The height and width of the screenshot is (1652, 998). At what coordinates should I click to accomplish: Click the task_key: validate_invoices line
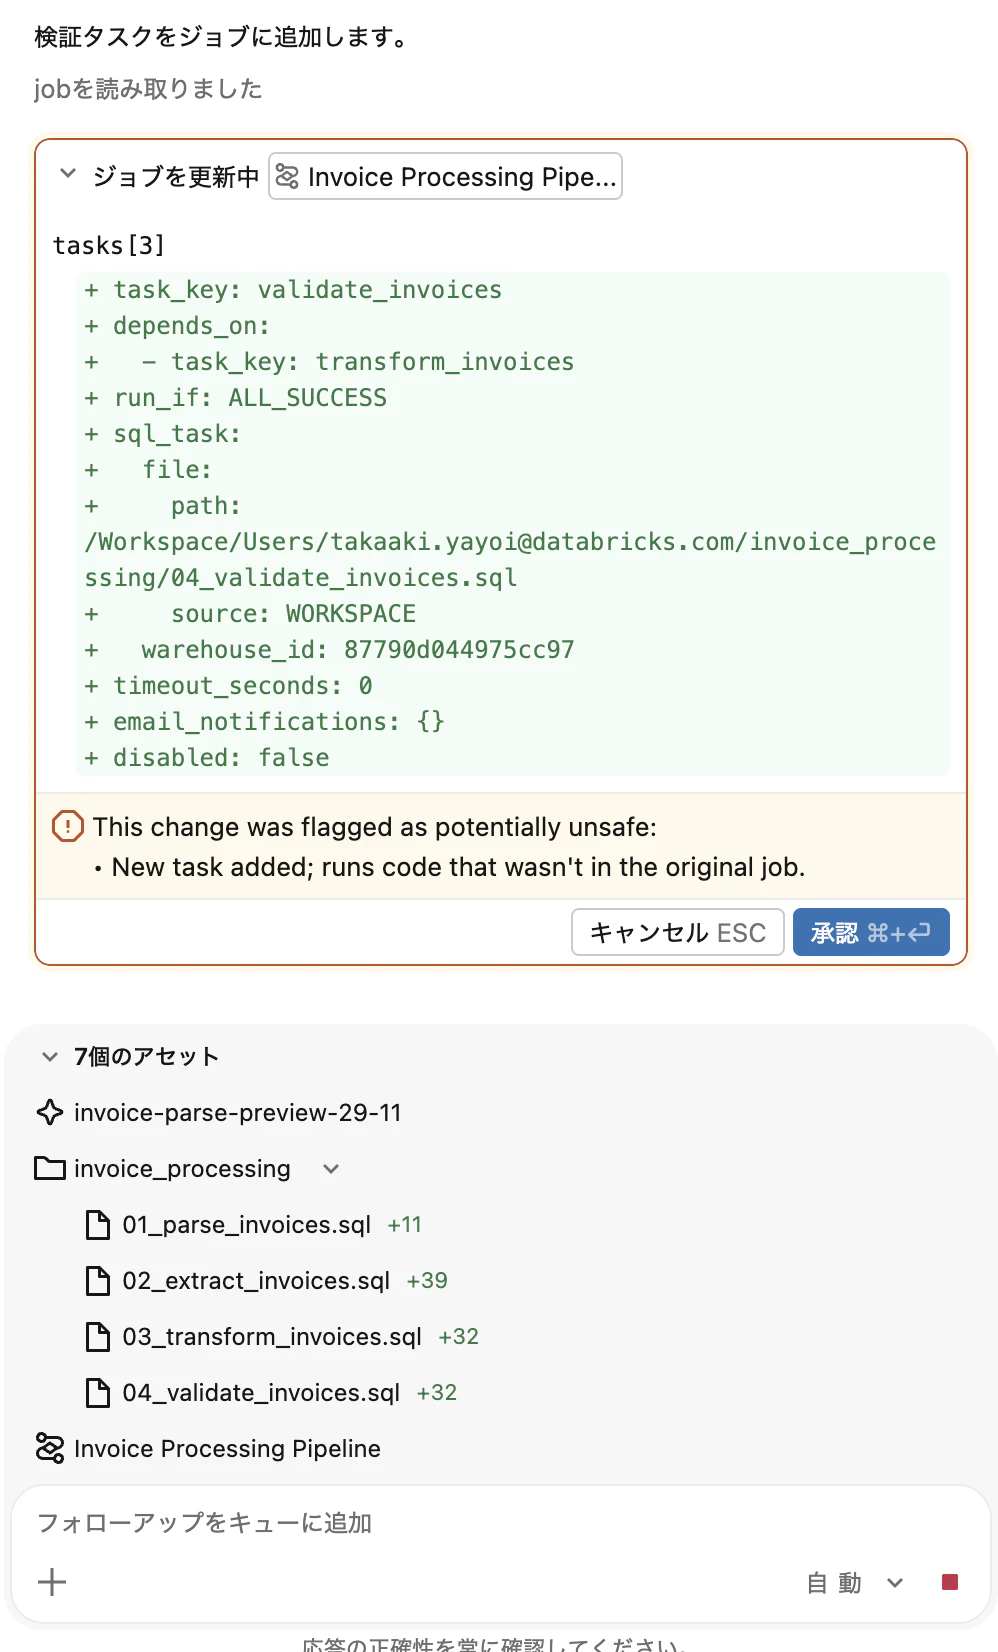coord(293,289)
